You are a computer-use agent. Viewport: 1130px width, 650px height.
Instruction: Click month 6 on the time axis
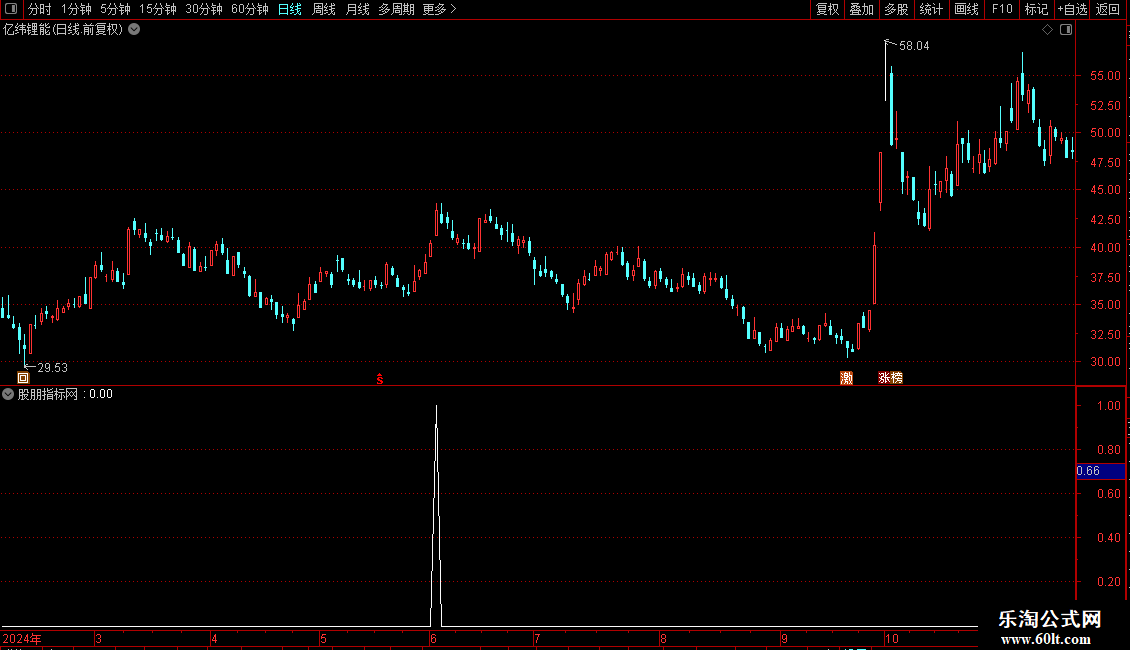click(x=433, y=639)
